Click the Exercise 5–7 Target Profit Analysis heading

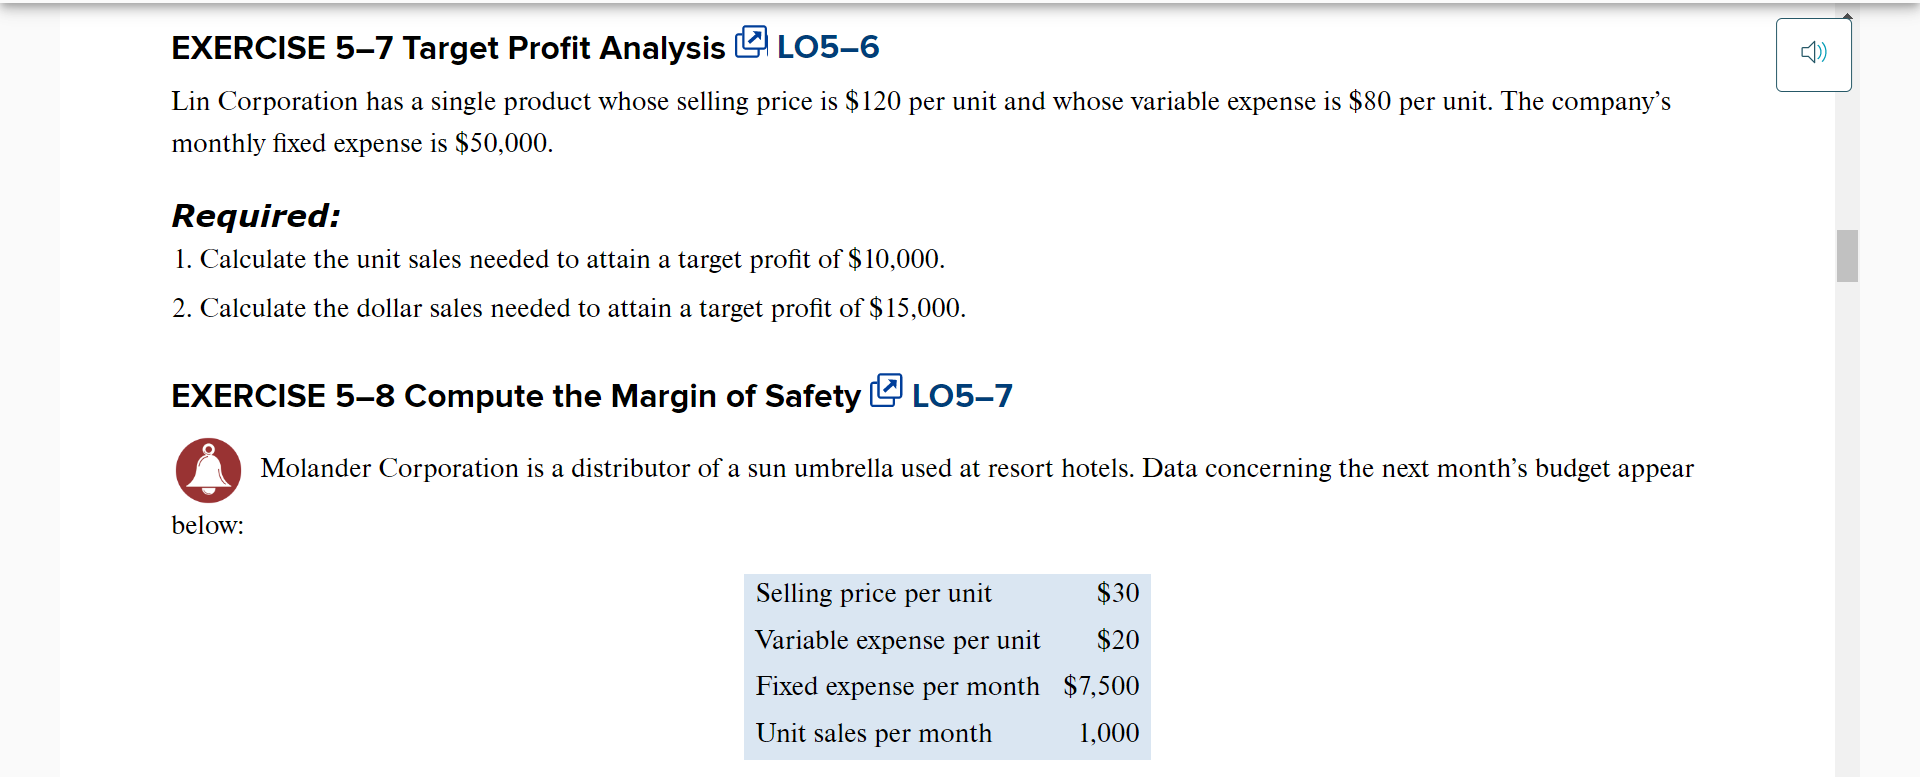(x=448, y=48)
